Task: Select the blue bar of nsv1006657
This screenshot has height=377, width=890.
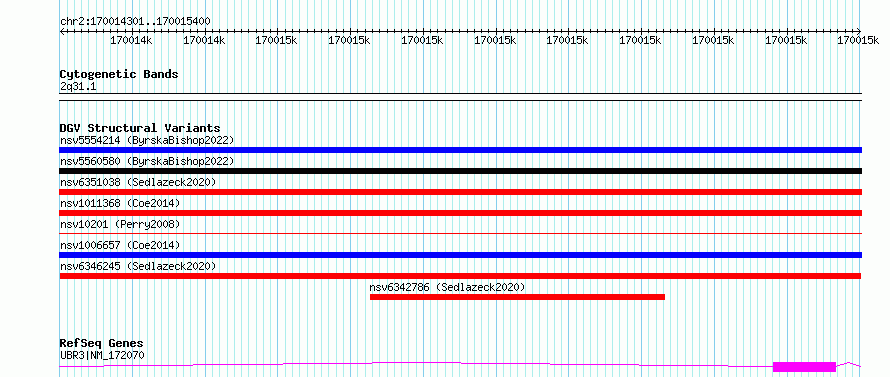Action: pos(460,255)
